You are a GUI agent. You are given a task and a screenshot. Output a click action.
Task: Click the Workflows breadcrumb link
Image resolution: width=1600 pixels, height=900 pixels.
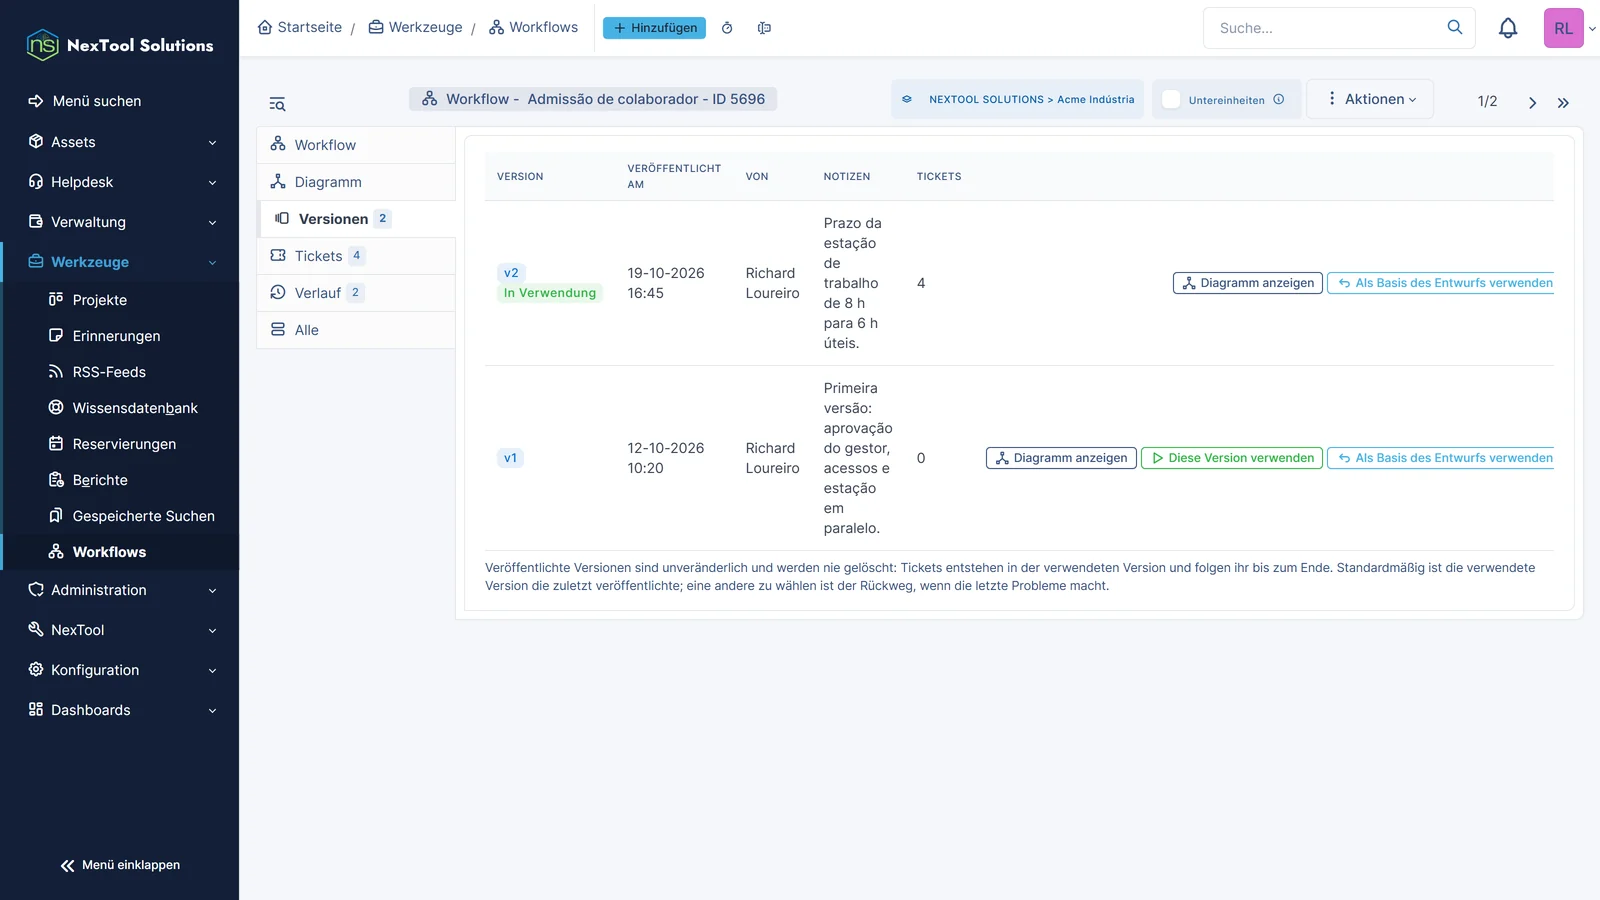click(533, 27)
